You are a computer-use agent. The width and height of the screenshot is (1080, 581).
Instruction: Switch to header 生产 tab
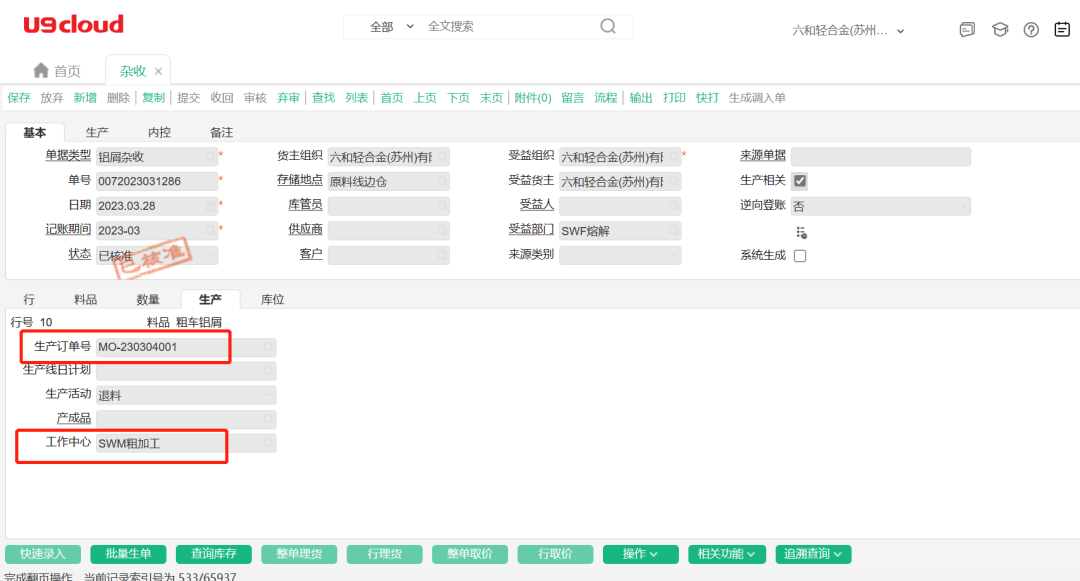click(97, 132)
